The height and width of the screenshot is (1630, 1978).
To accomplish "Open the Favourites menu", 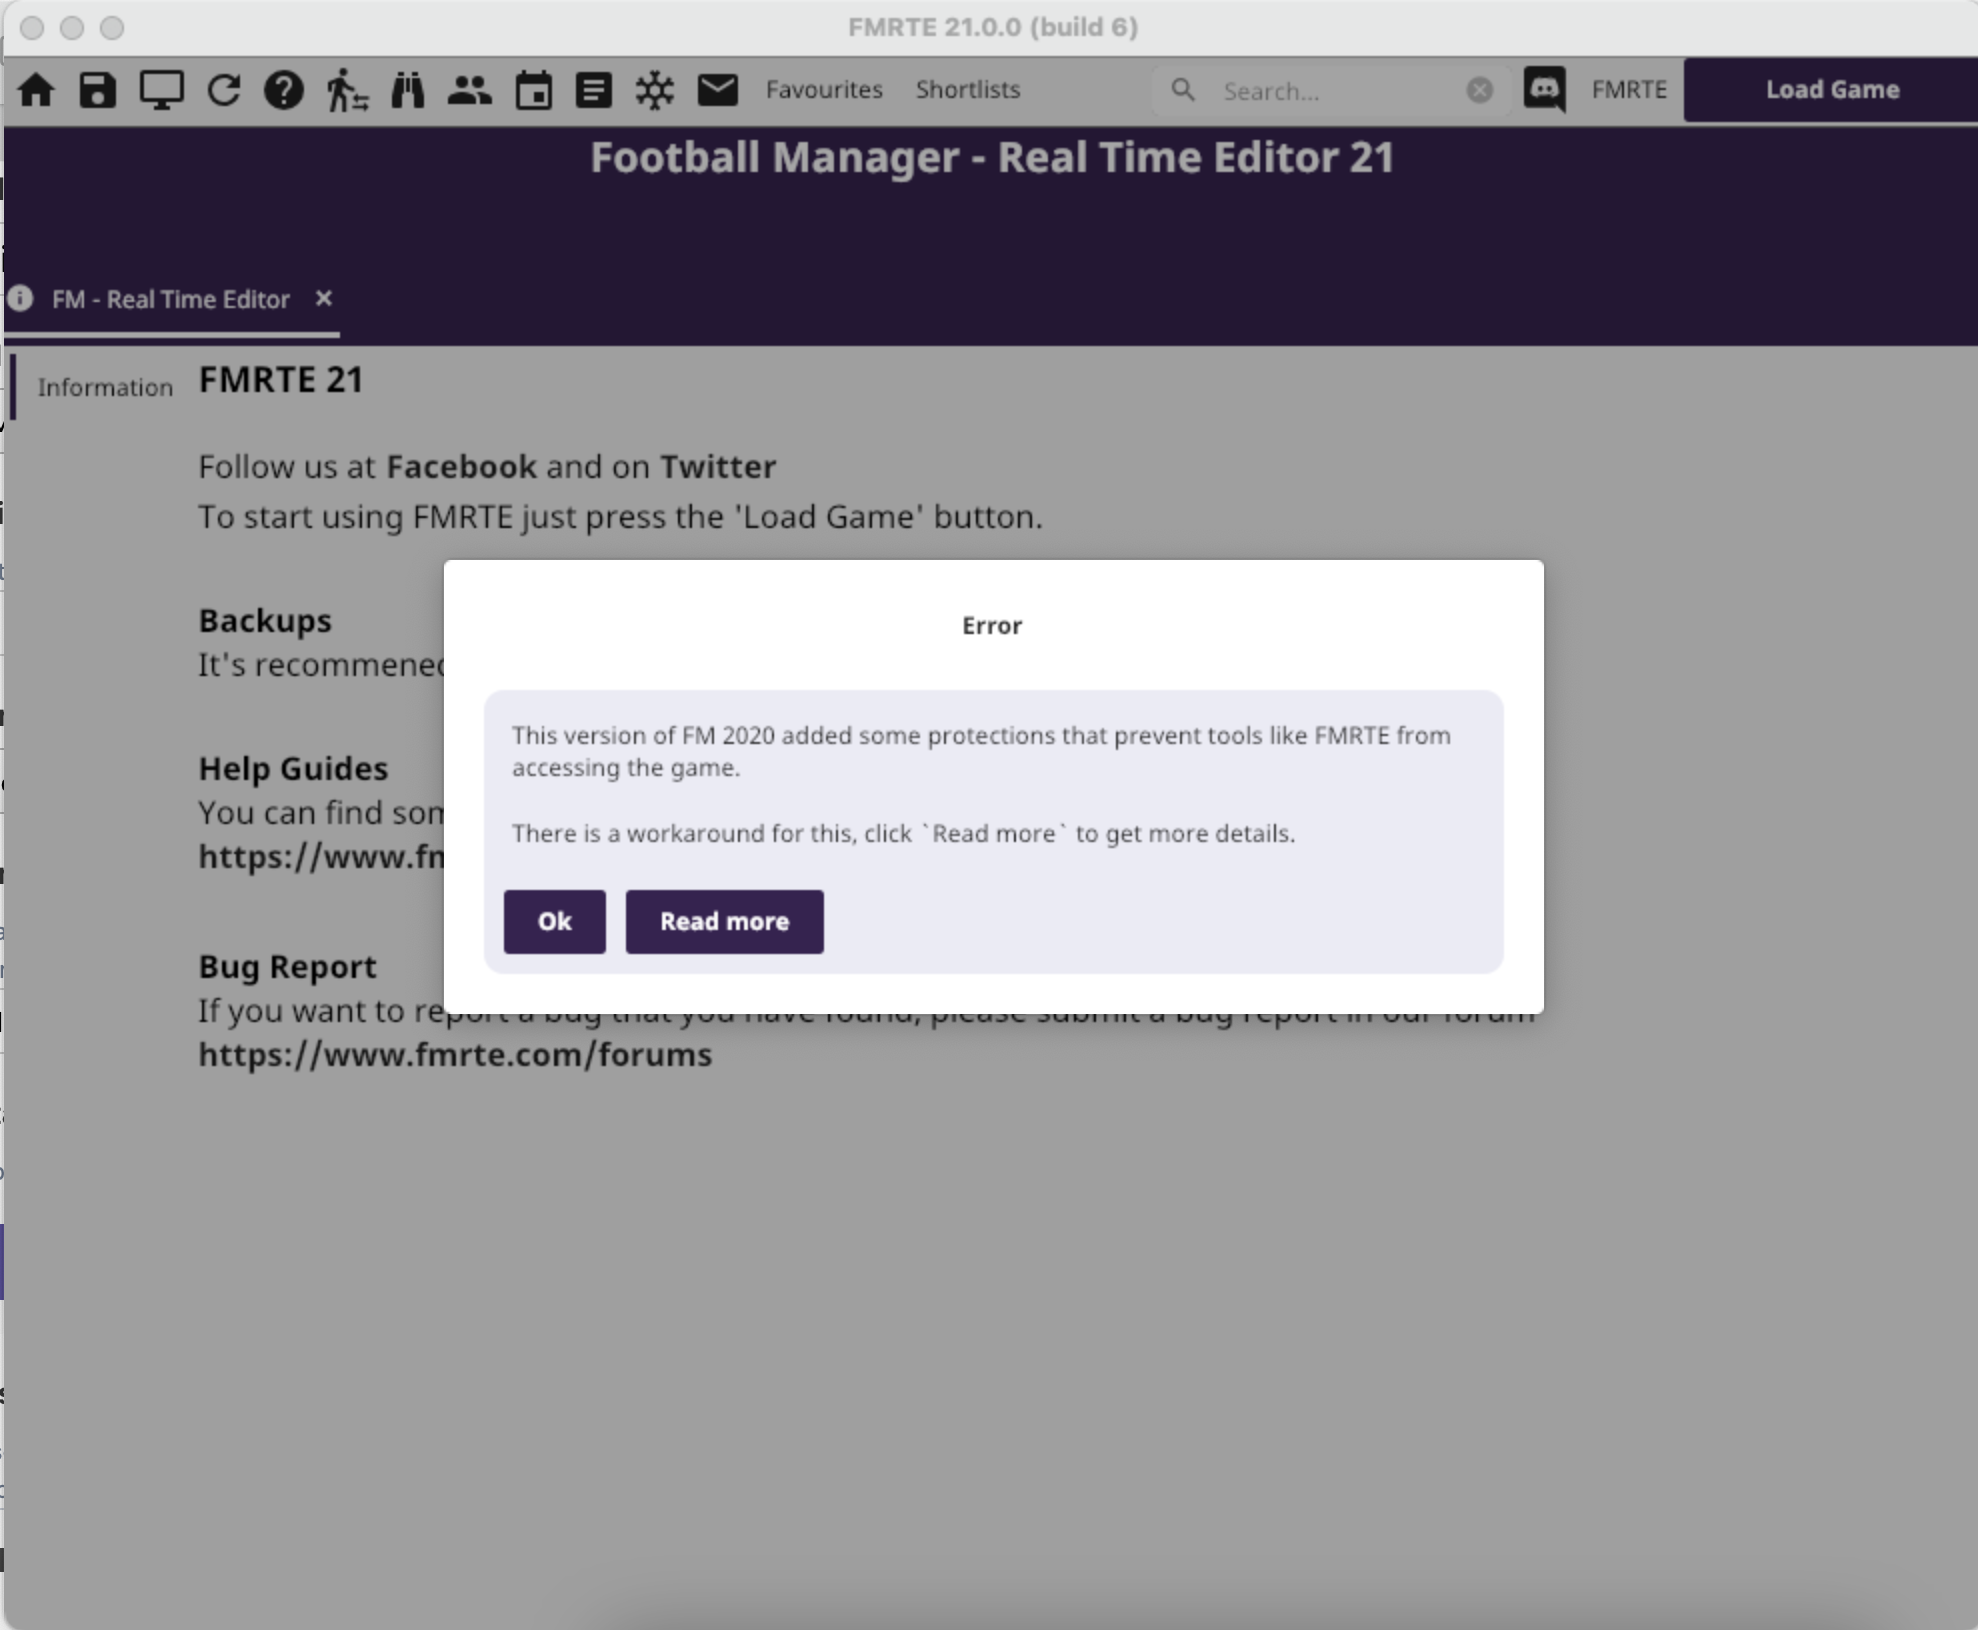I will [824, 90].
